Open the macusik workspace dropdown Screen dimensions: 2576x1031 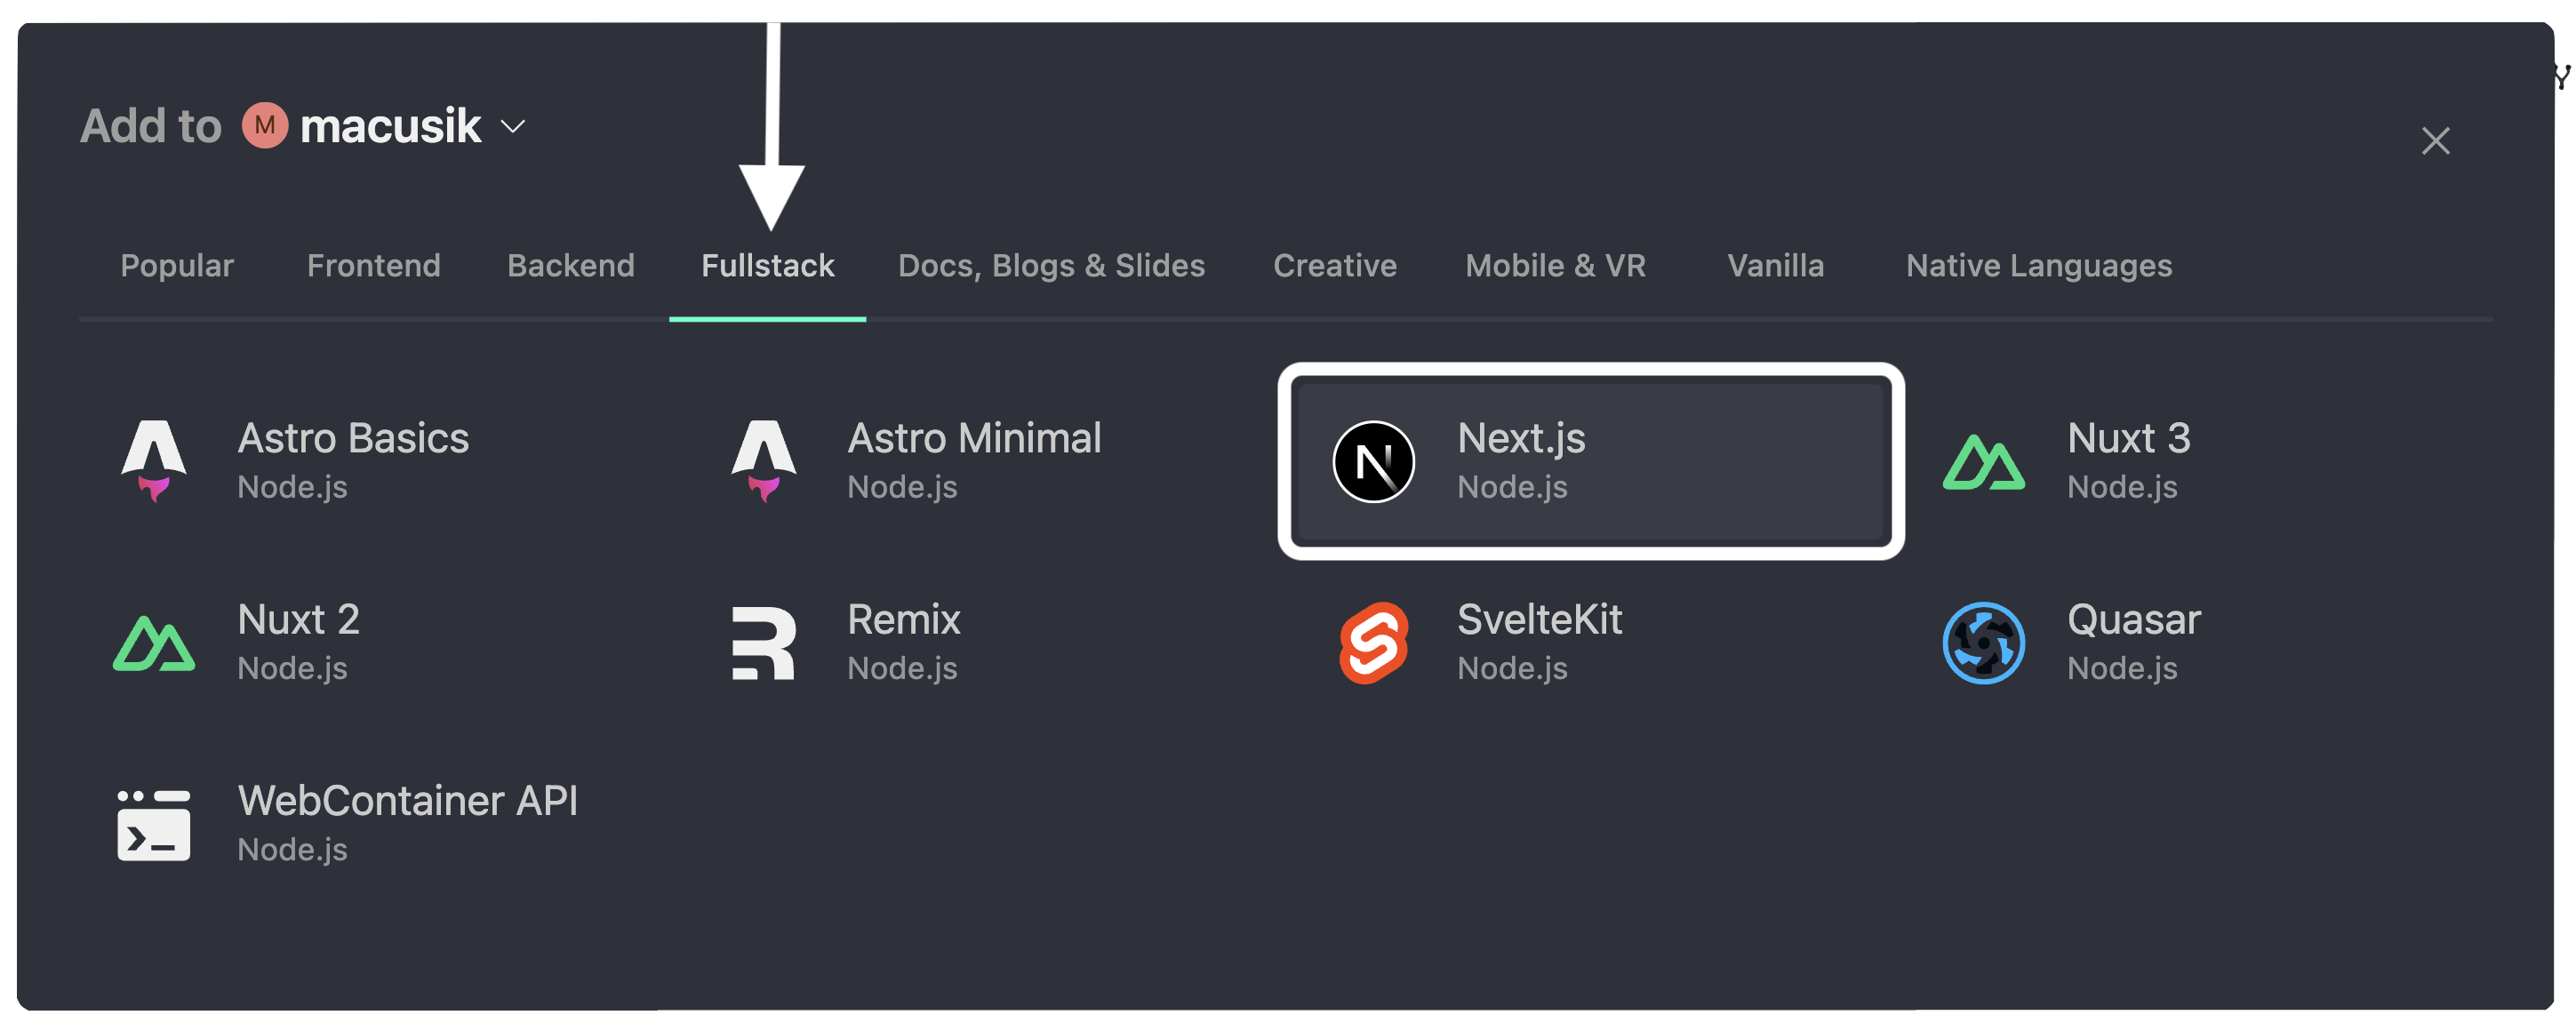pyautogui.click(x=512, y=127)
